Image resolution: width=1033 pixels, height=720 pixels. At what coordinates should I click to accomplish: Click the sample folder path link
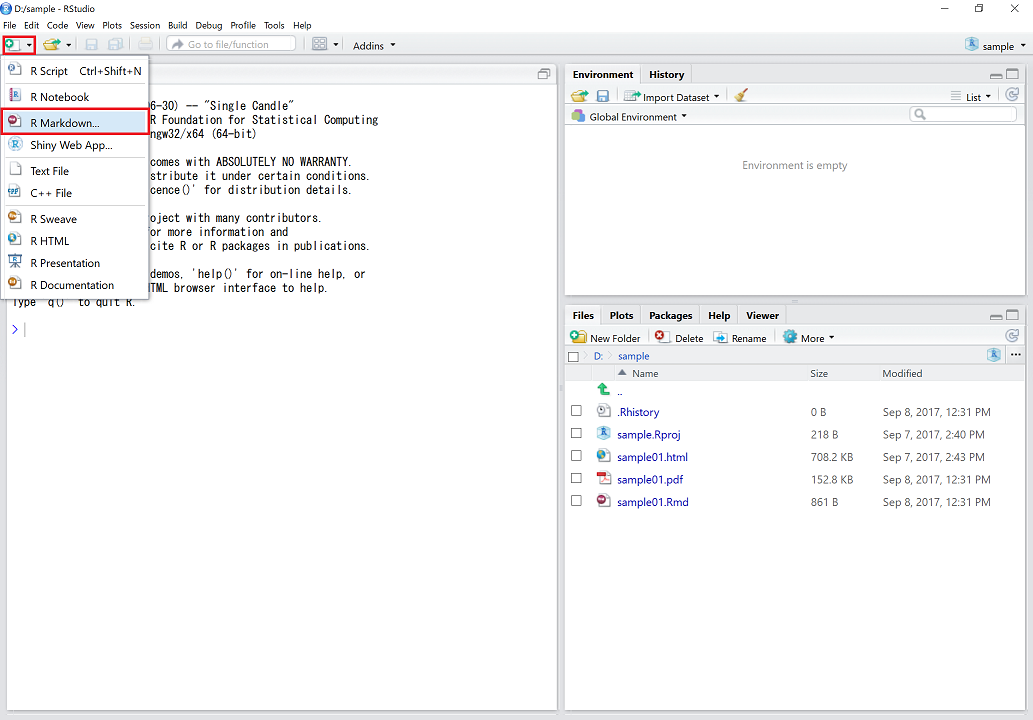point(633,356)
